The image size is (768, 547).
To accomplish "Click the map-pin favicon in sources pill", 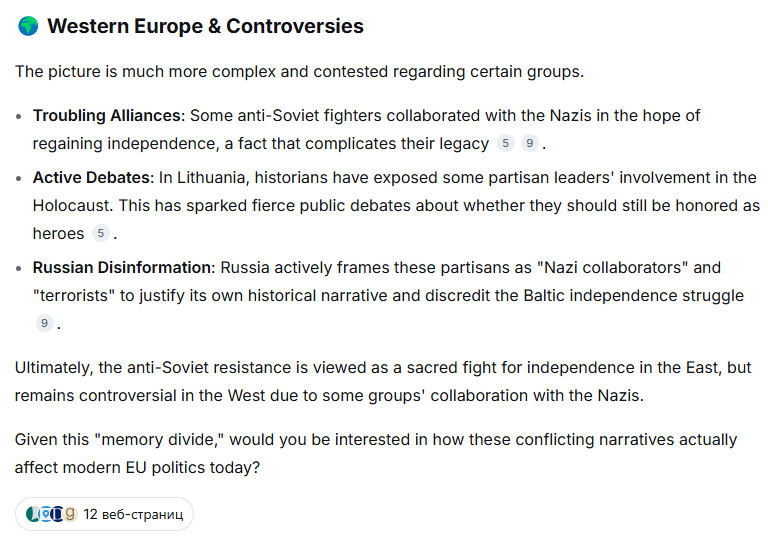I will [x=45, y=514].
